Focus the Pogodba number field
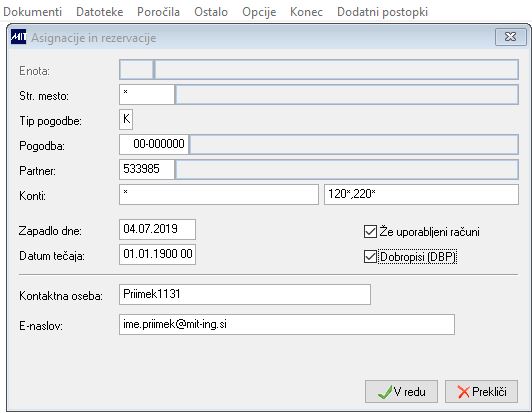 pyautogui.click(x=154, y=144)
